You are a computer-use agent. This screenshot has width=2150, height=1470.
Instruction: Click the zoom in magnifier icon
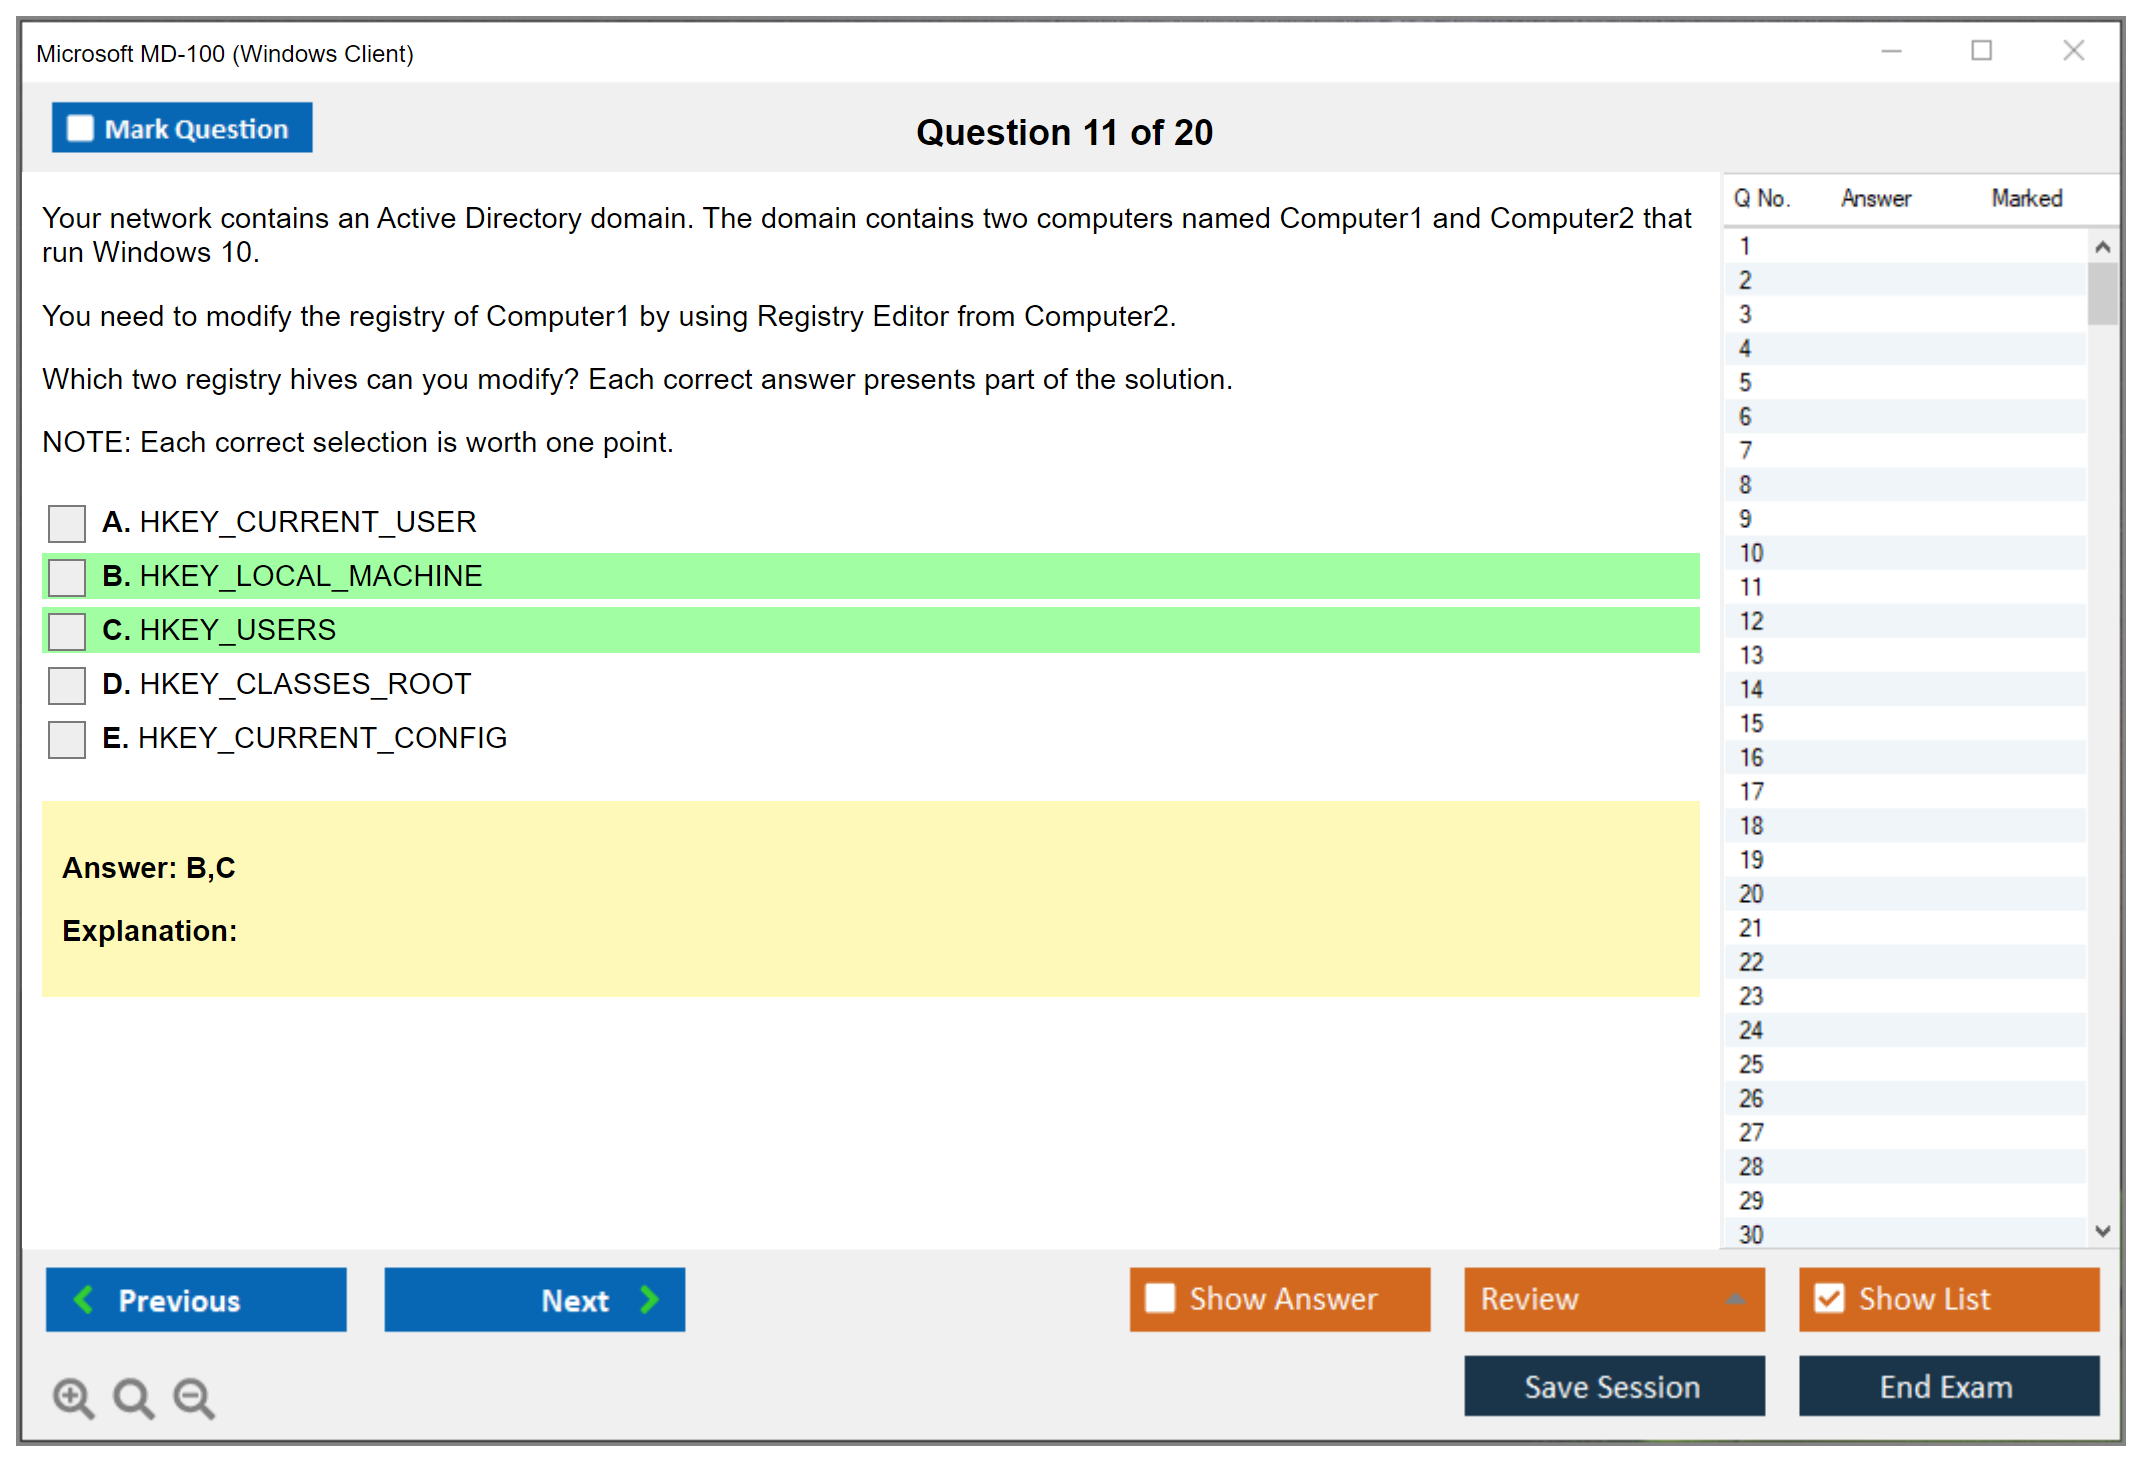coord(73,1397)
